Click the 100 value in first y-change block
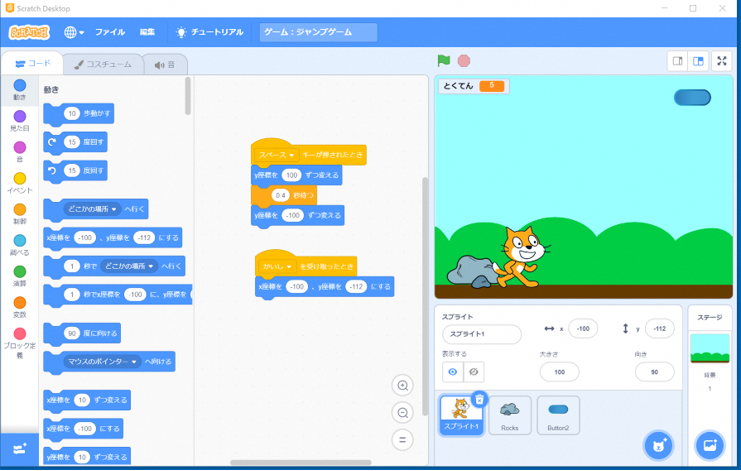The height and width of the screenshot is (471, 741). pyautogui.click(x=292, y=175)
